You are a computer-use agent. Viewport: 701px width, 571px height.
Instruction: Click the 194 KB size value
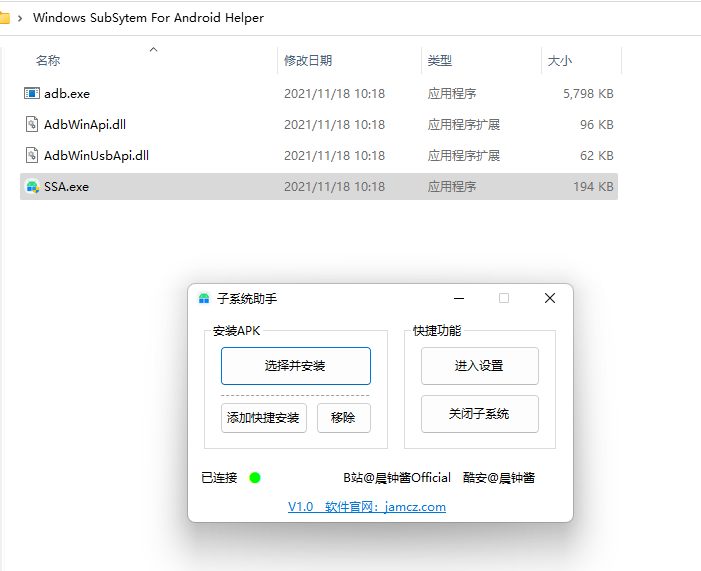(x=593, y=186)
